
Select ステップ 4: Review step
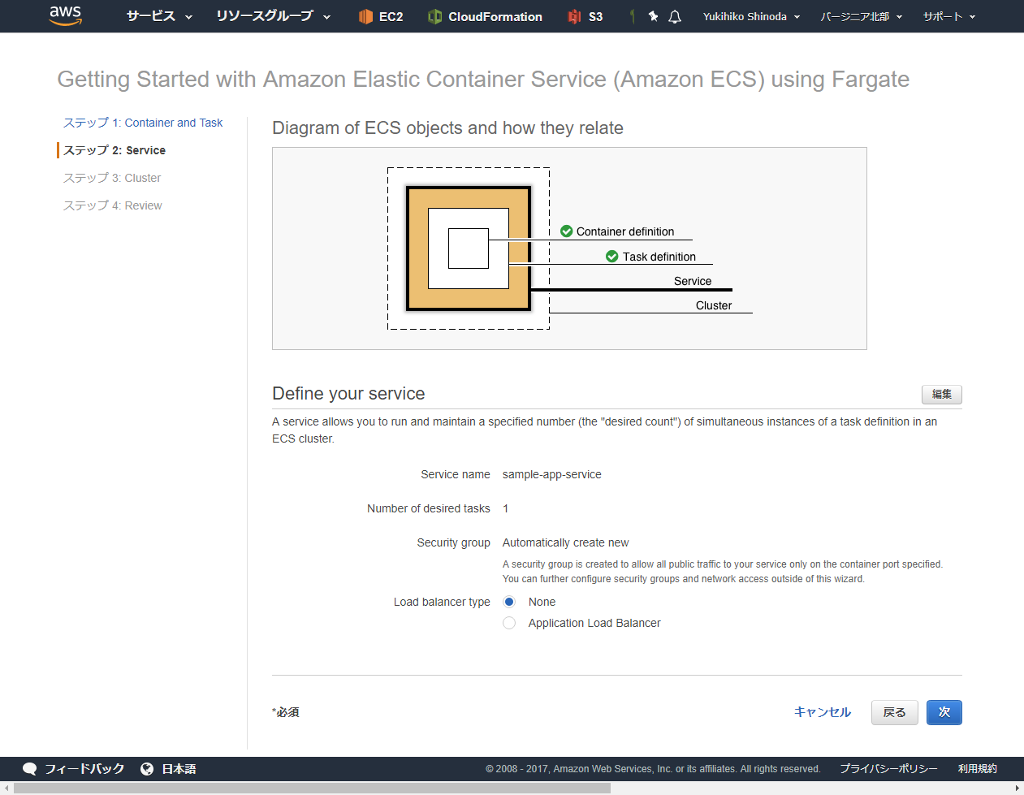point(112,205)
